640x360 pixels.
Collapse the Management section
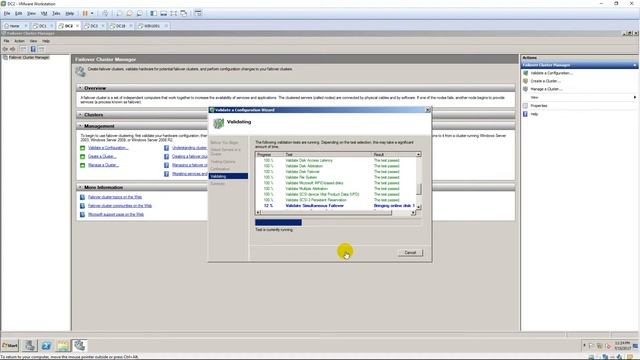coord(80,126)
